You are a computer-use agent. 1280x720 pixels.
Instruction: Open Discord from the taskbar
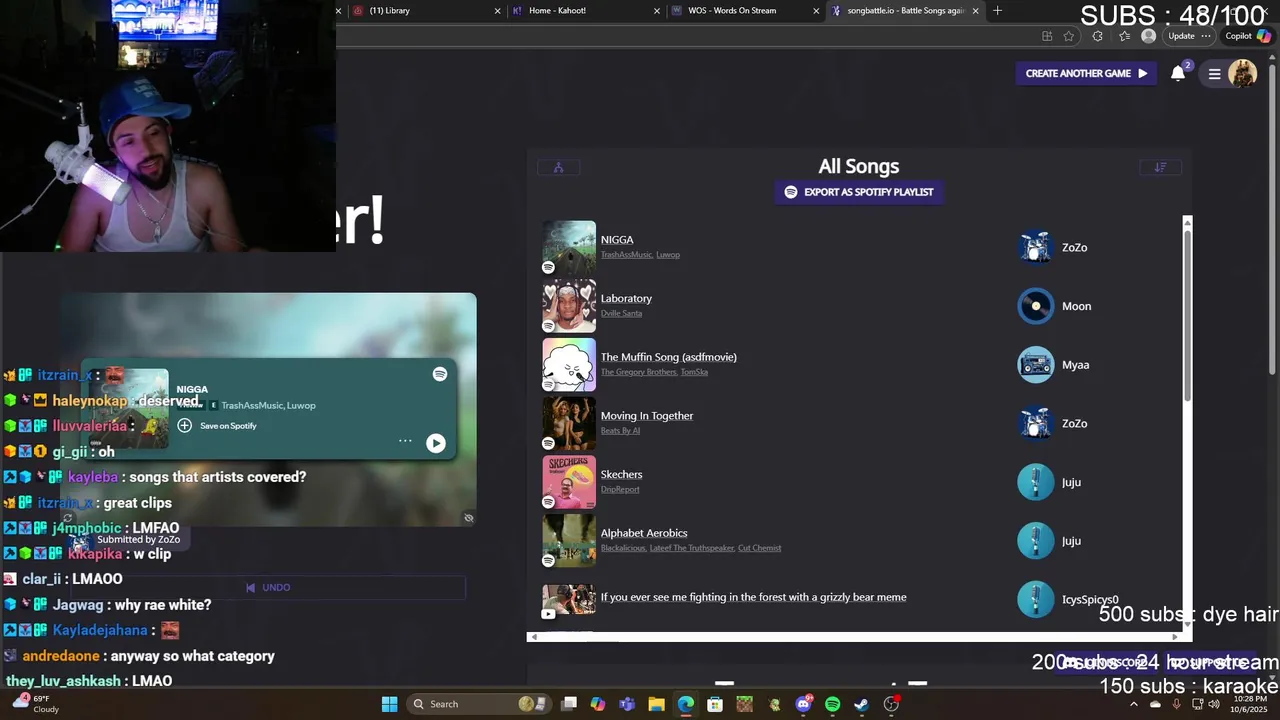click(803, 704)
